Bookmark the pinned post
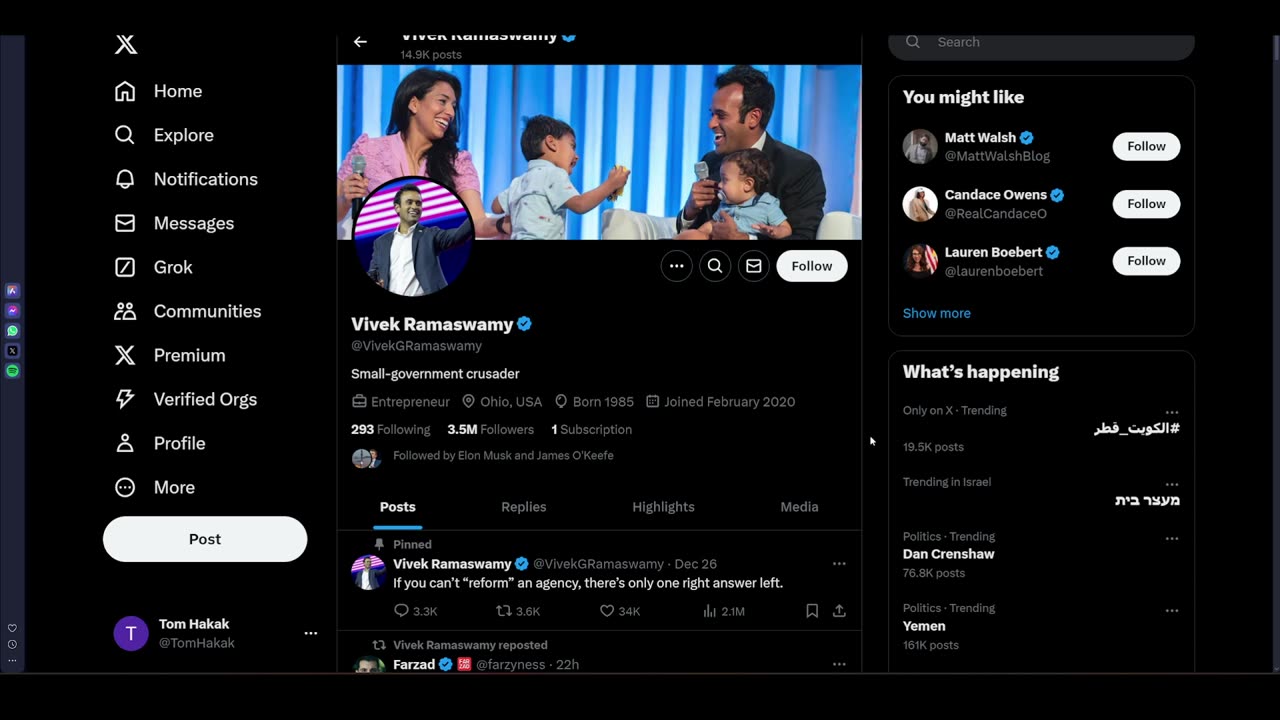The image size is (1280, 720). click(812, 611)
